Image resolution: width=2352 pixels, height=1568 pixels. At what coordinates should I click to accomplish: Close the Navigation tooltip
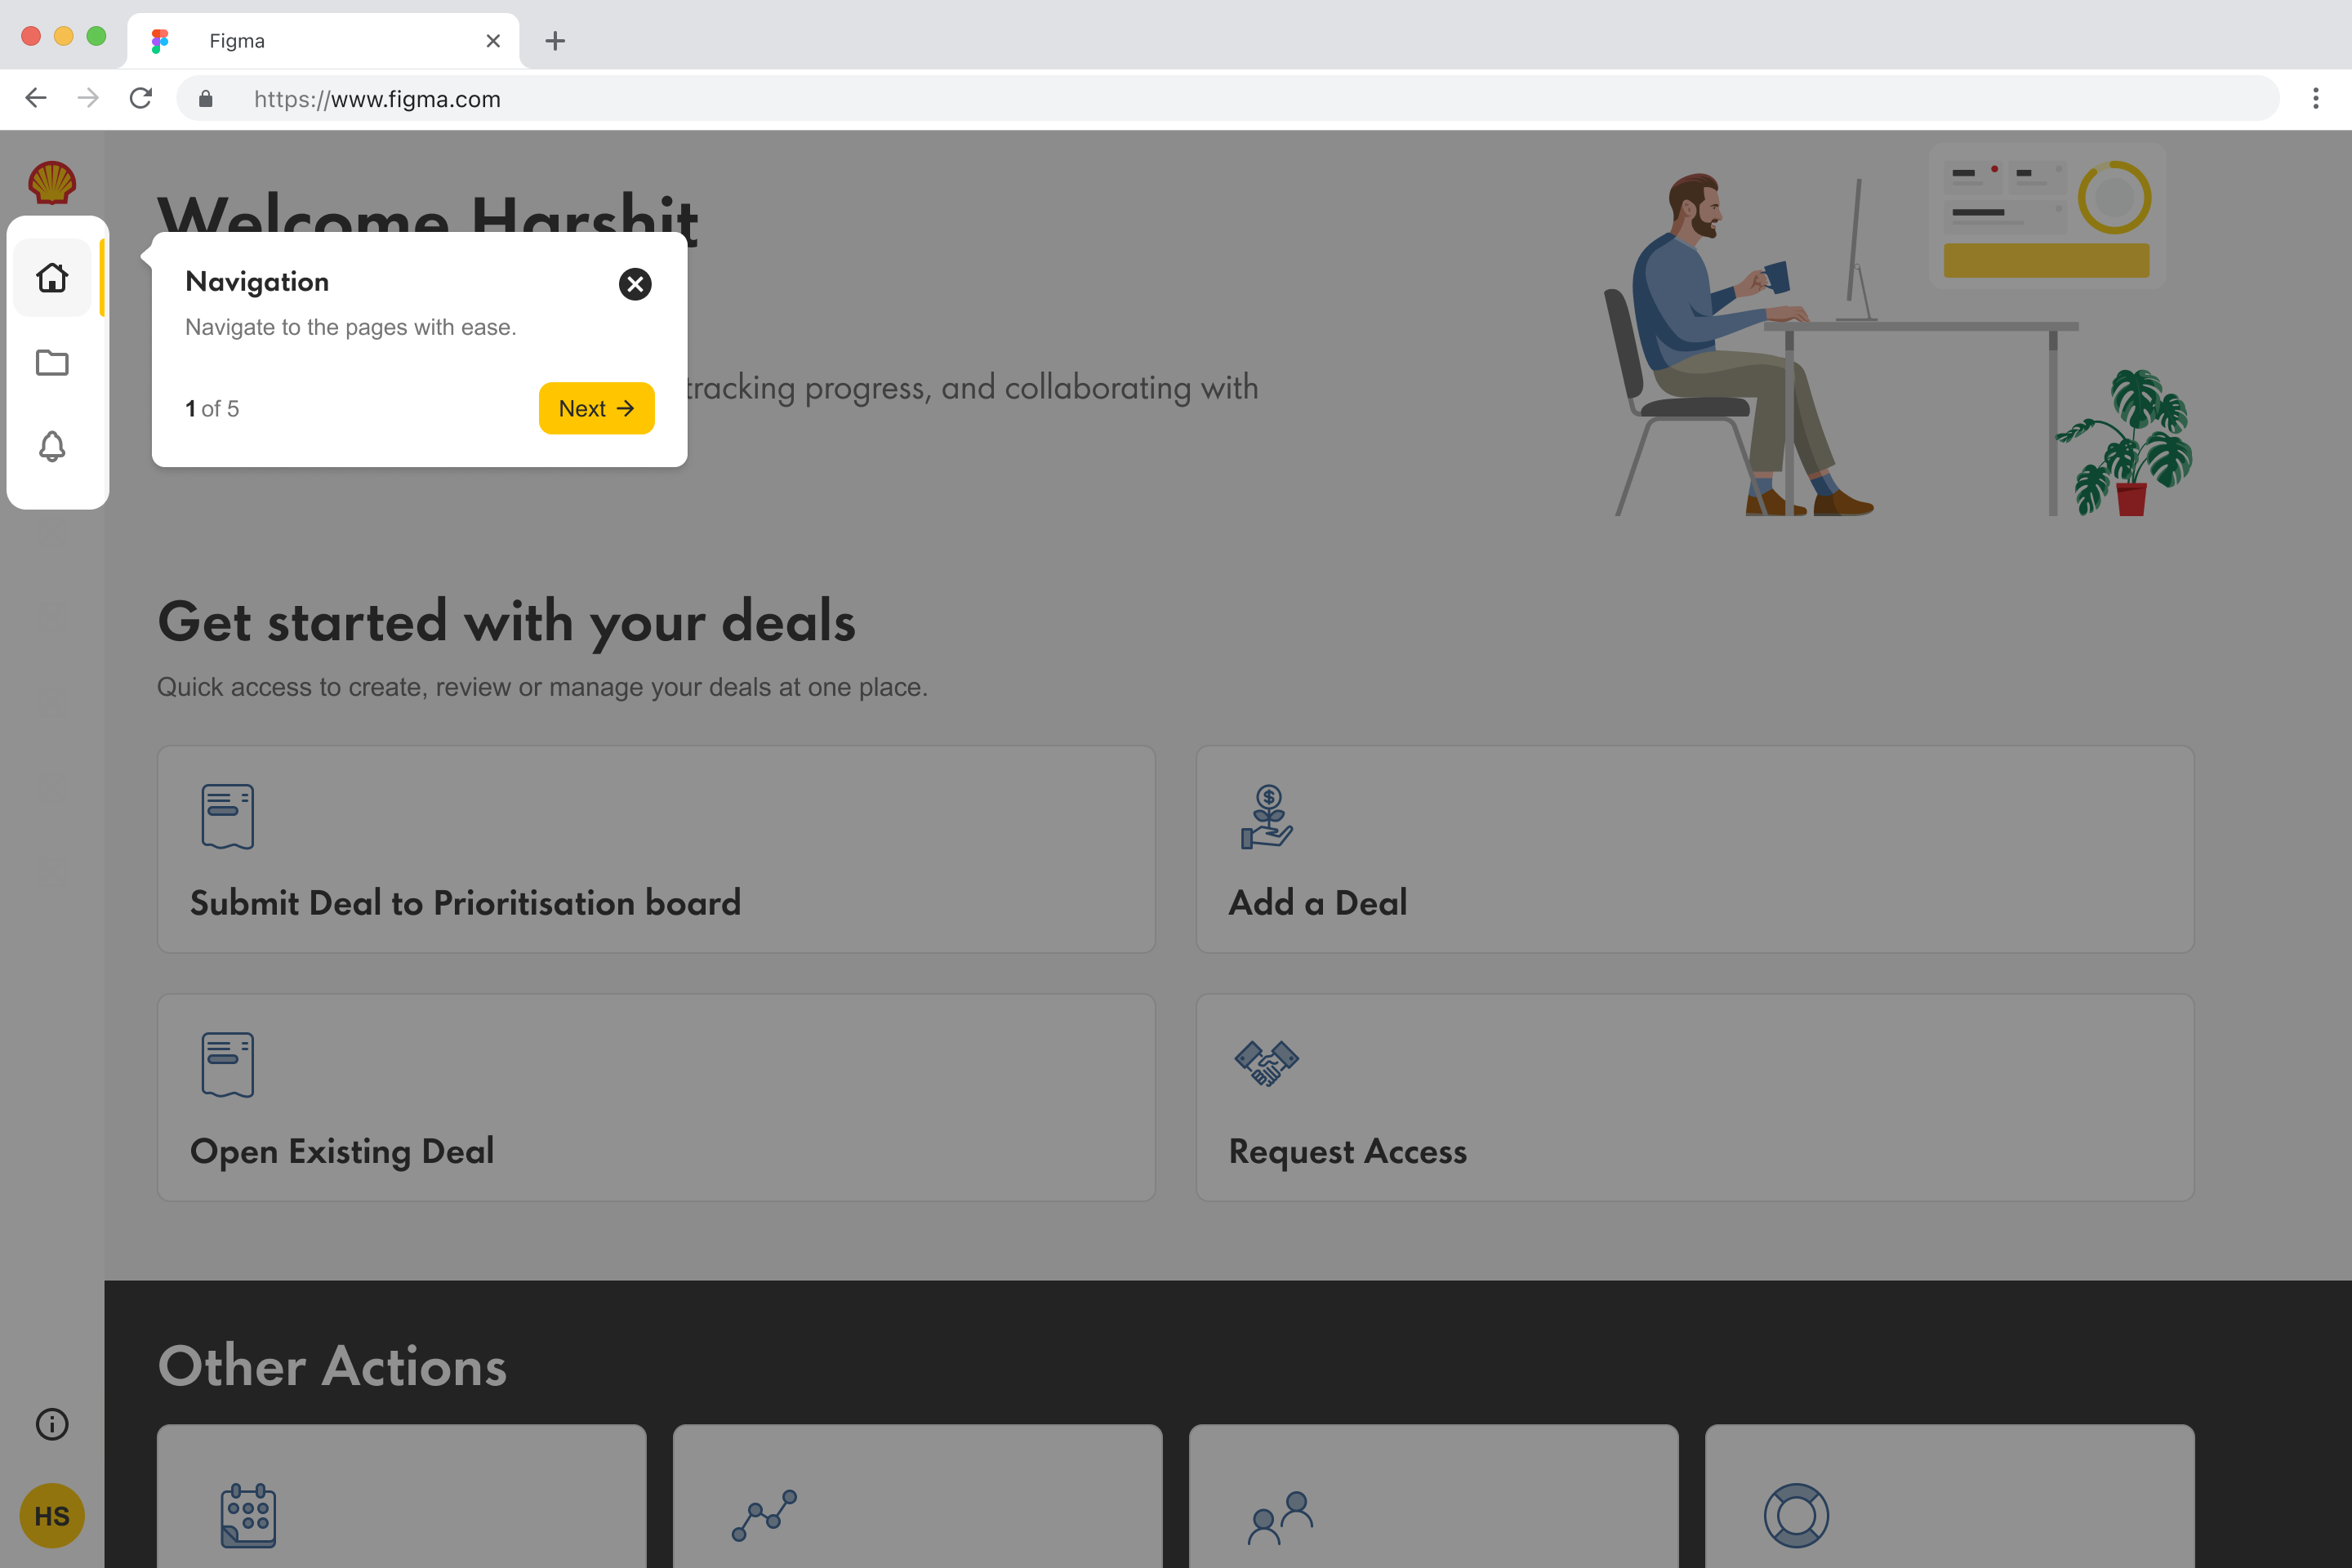[x=635, y=284]
